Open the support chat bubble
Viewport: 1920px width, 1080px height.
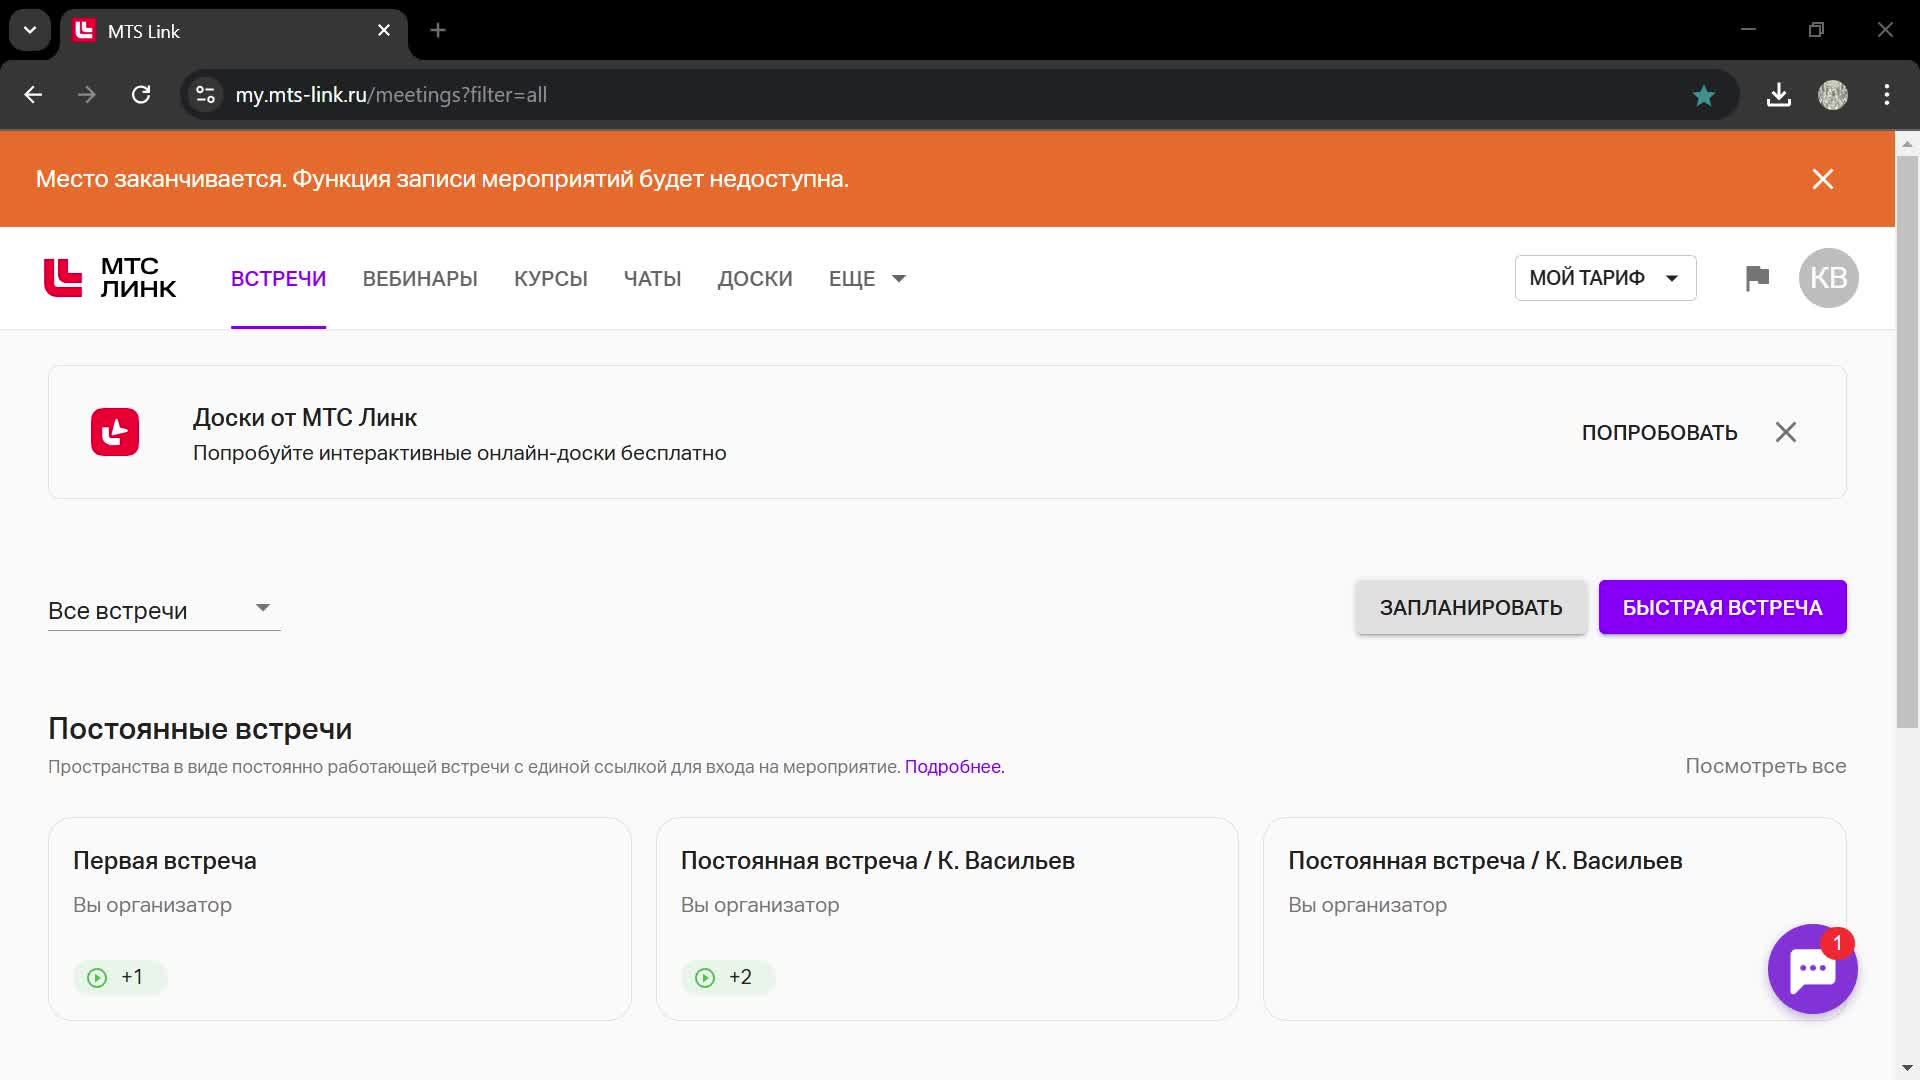coord(1812,969)
